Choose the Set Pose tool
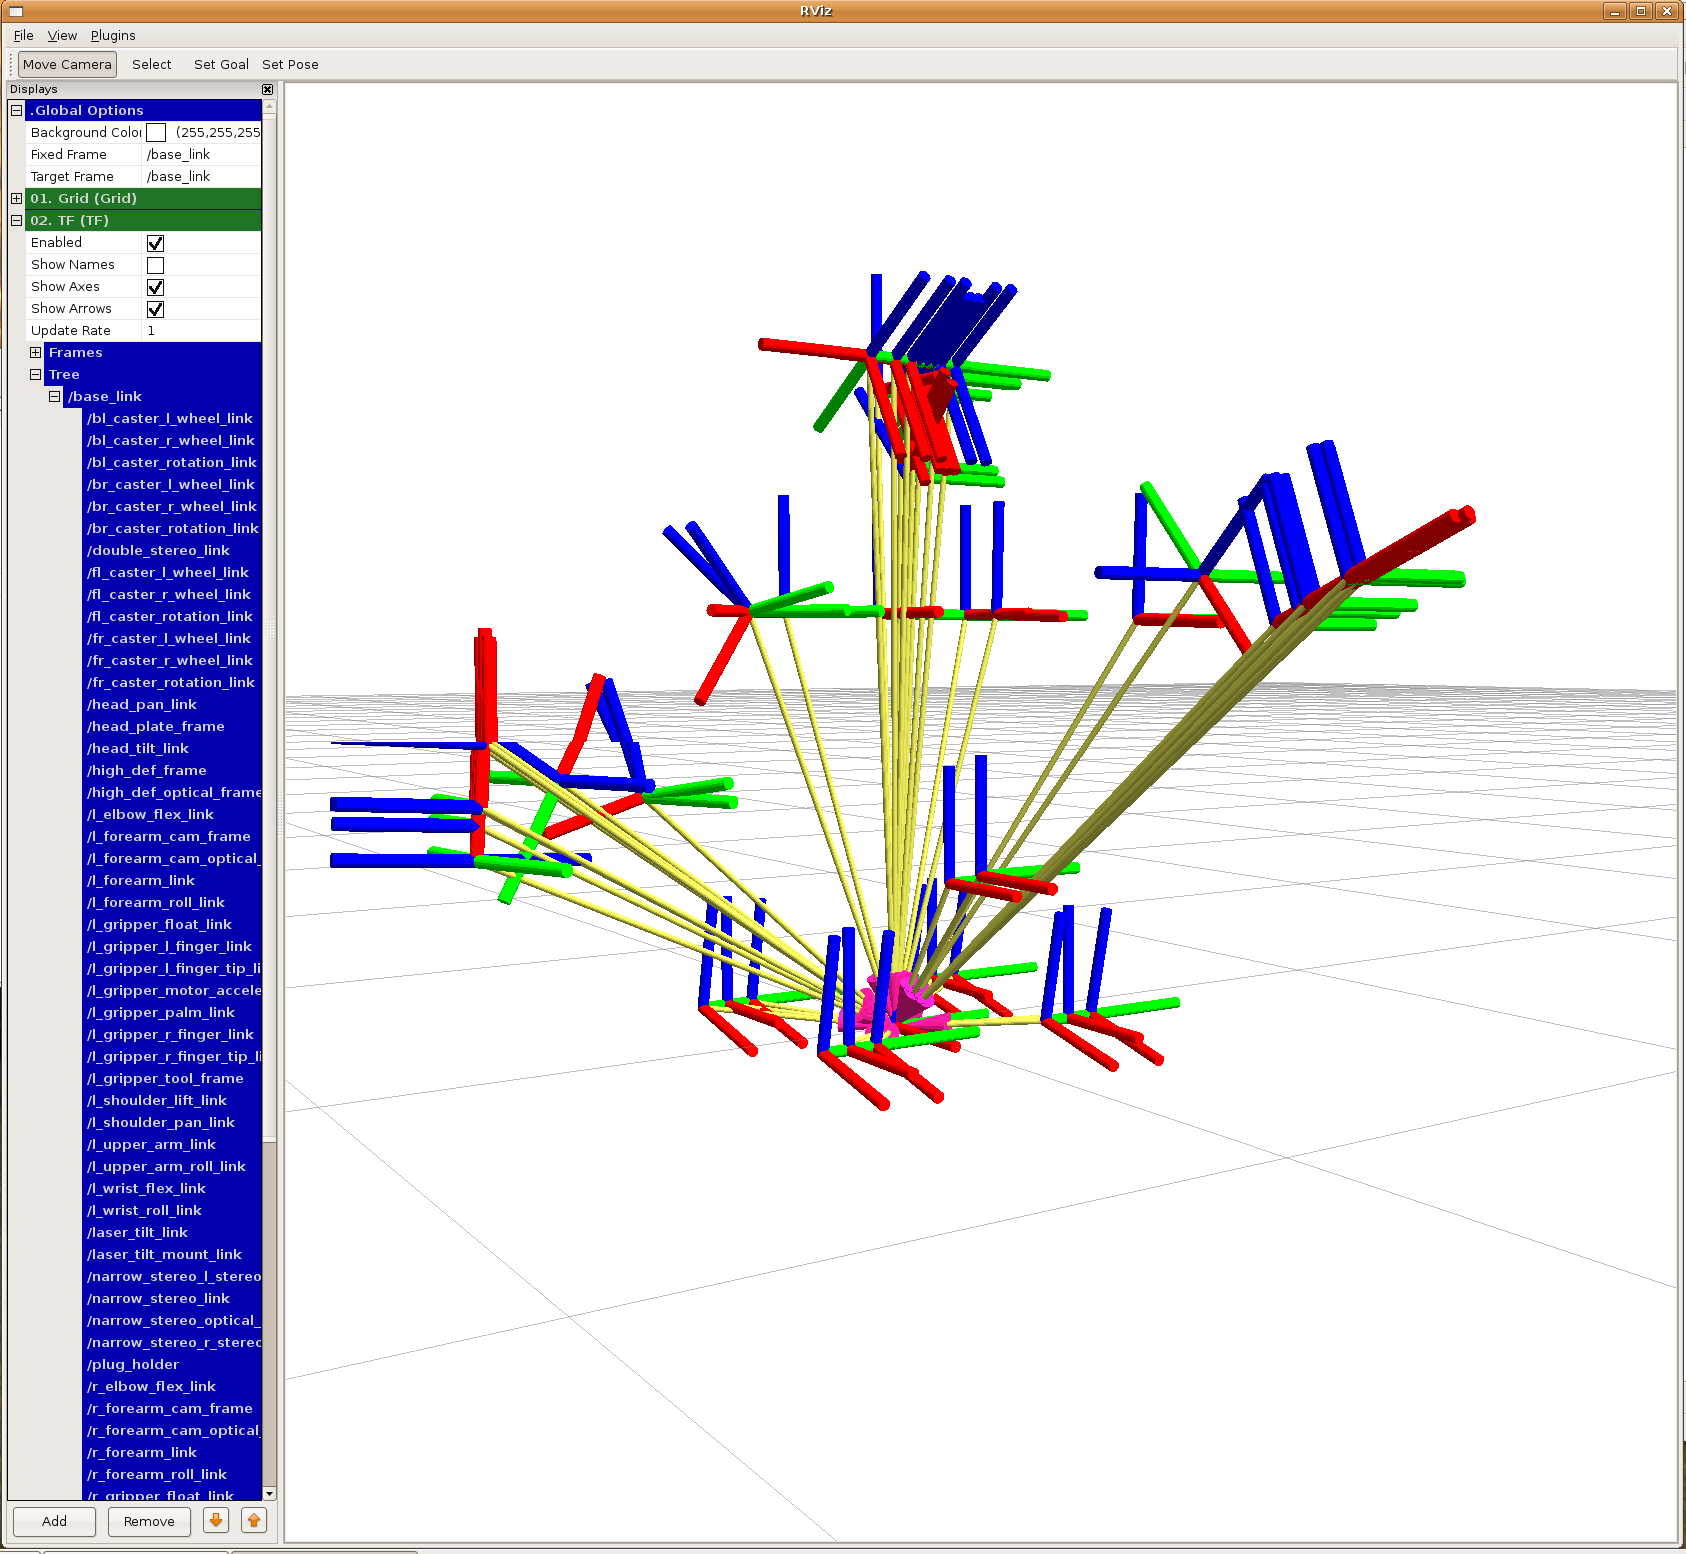This screenshot has height=1554, width=1686. pos(290,64)
